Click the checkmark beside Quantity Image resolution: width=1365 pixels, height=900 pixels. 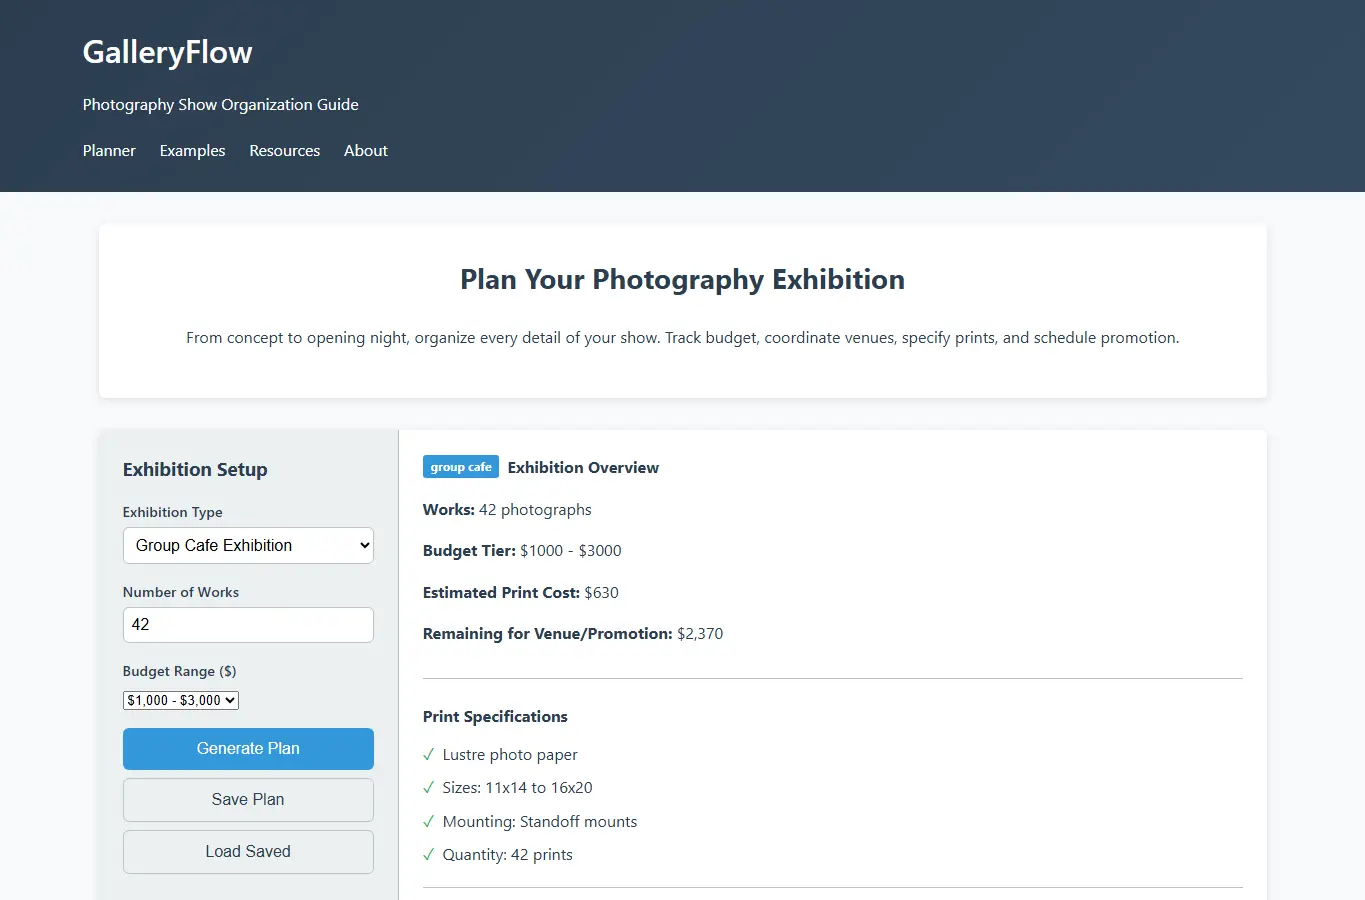pyautogui.click(x=429, y=855)
